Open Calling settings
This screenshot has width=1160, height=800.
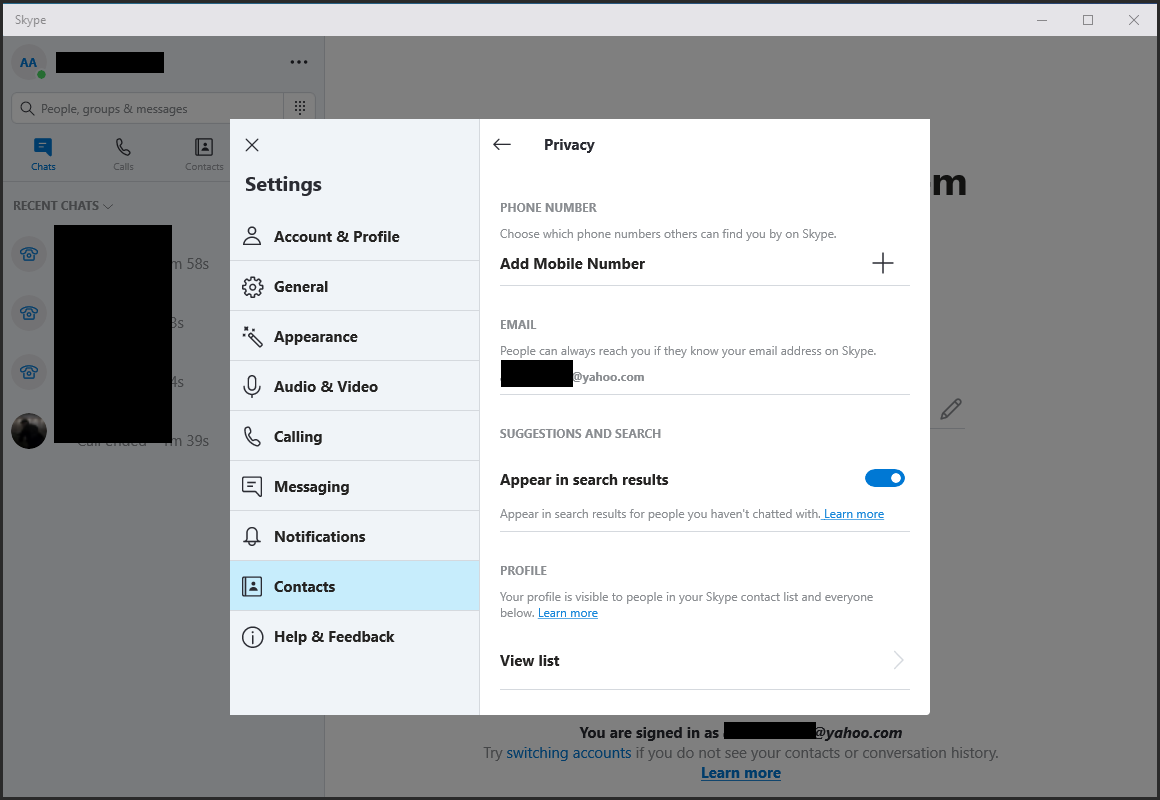tap(354, 437)
